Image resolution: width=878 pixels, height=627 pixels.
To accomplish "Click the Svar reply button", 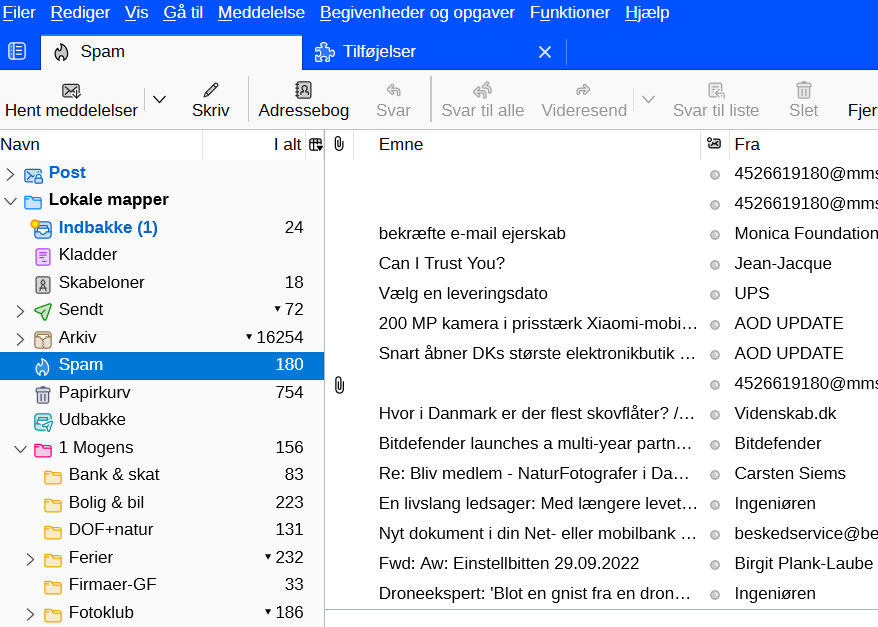I will tap(393, 100).
